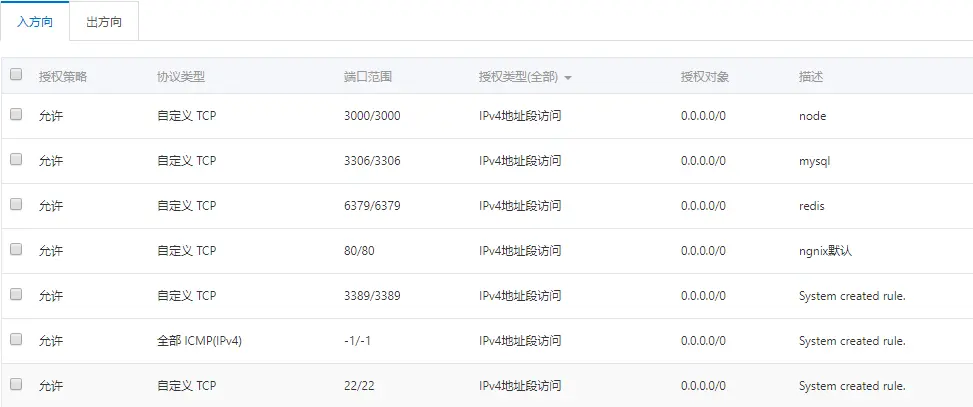Select port range 80/80
This screenshot has height=407, width=973.
[359, 251]
